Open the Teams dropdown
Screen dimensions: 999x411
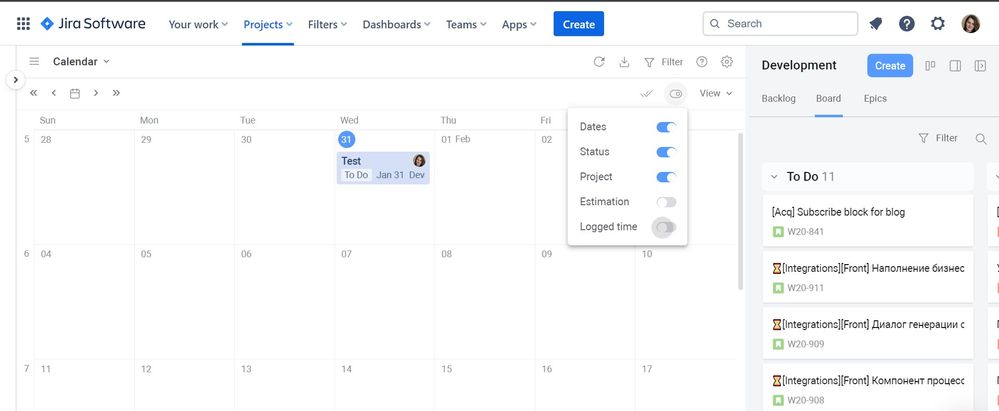point(466,24)
